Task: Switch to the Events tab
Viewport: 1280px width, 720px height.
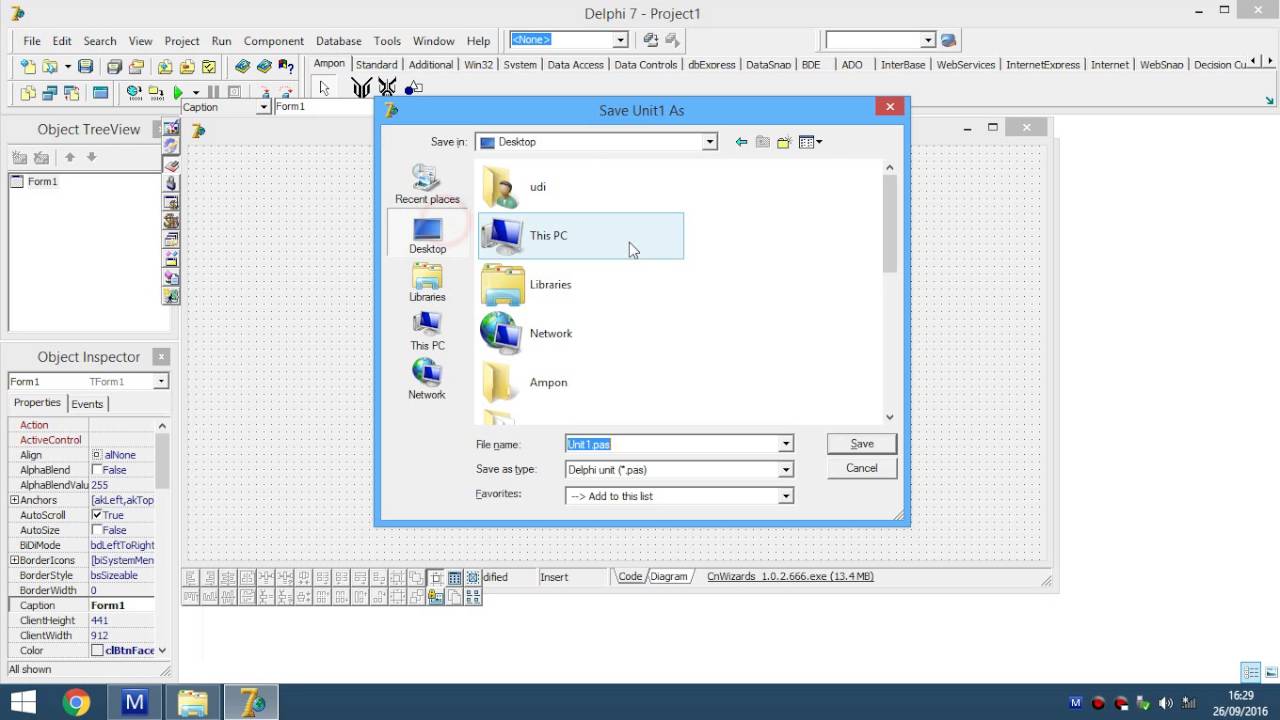Action: coord(87,404)
